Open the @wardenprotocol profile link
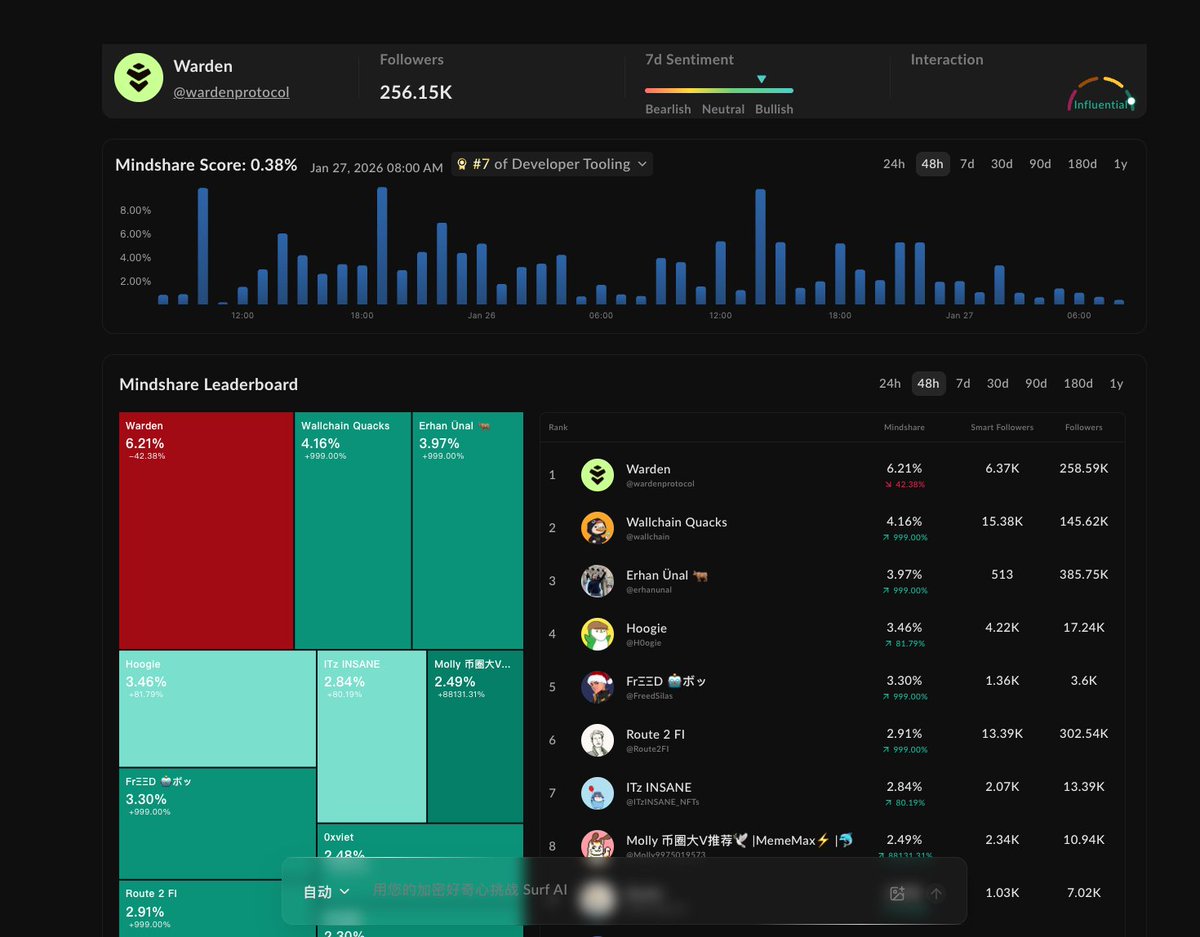 [231, 92]
